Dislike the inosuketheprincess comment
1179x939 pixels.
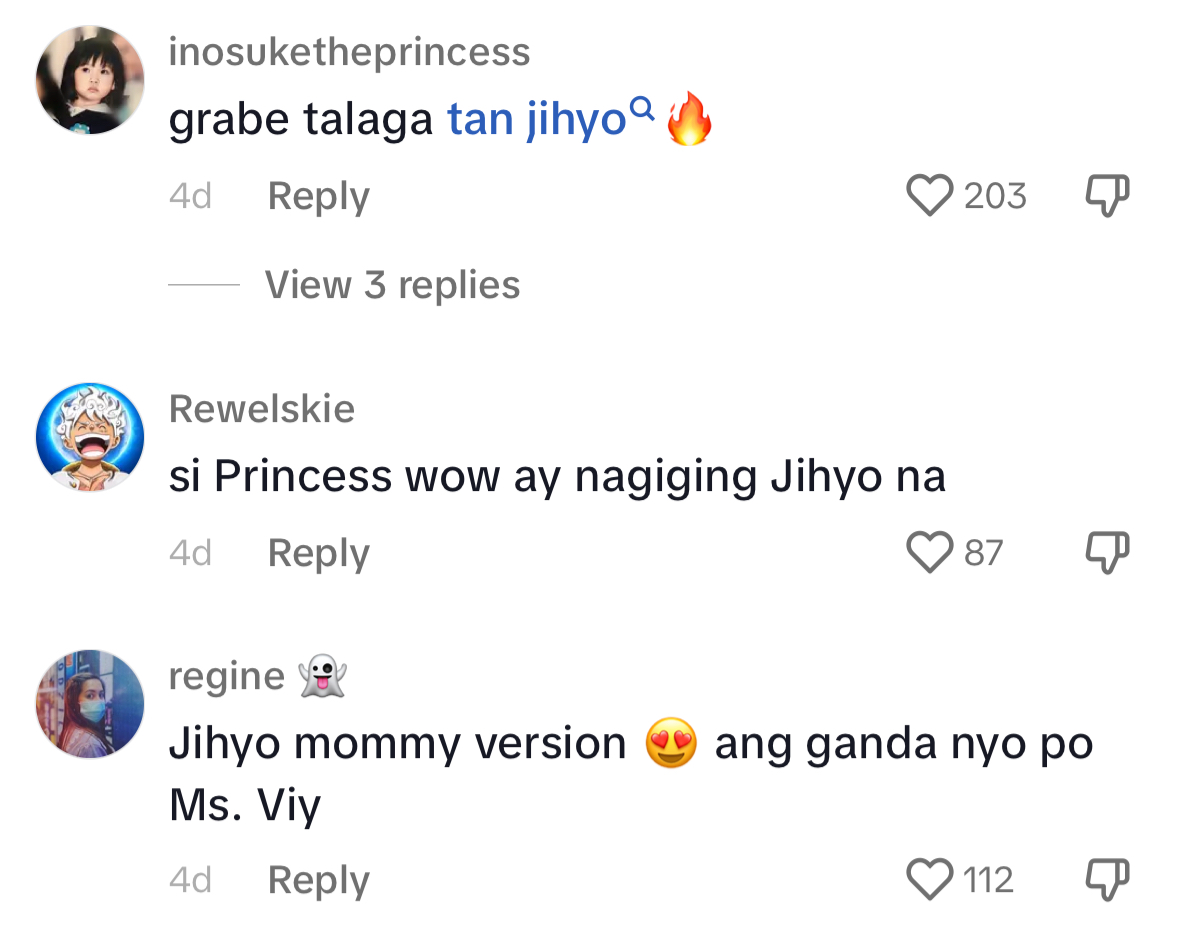point(1107,196)
